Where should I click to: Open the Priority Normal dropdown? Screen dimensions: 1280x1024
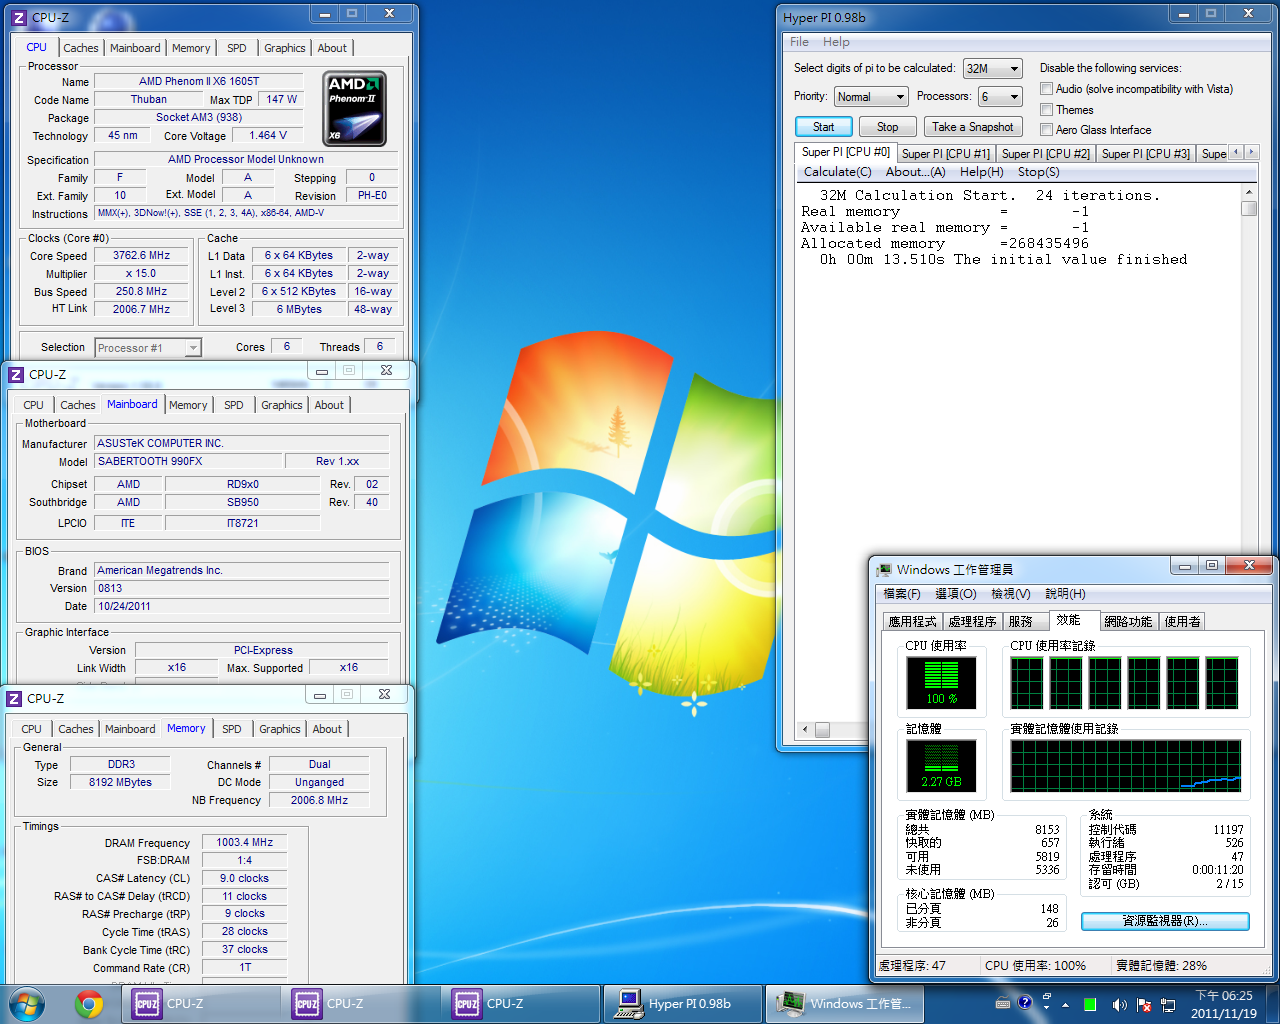pyautogui.click(x=871, y=97)
